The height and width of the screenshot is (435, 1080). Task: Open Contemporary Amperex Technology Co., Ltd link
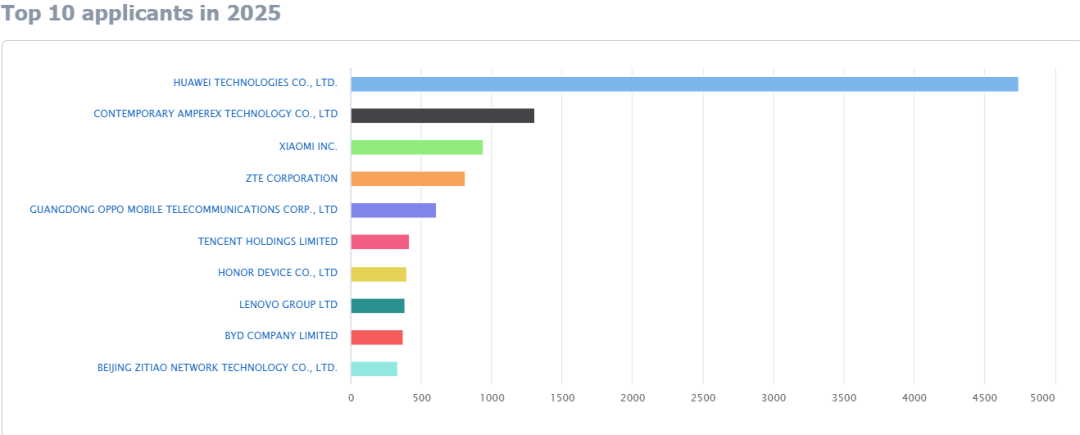click(x=216, y=114)
